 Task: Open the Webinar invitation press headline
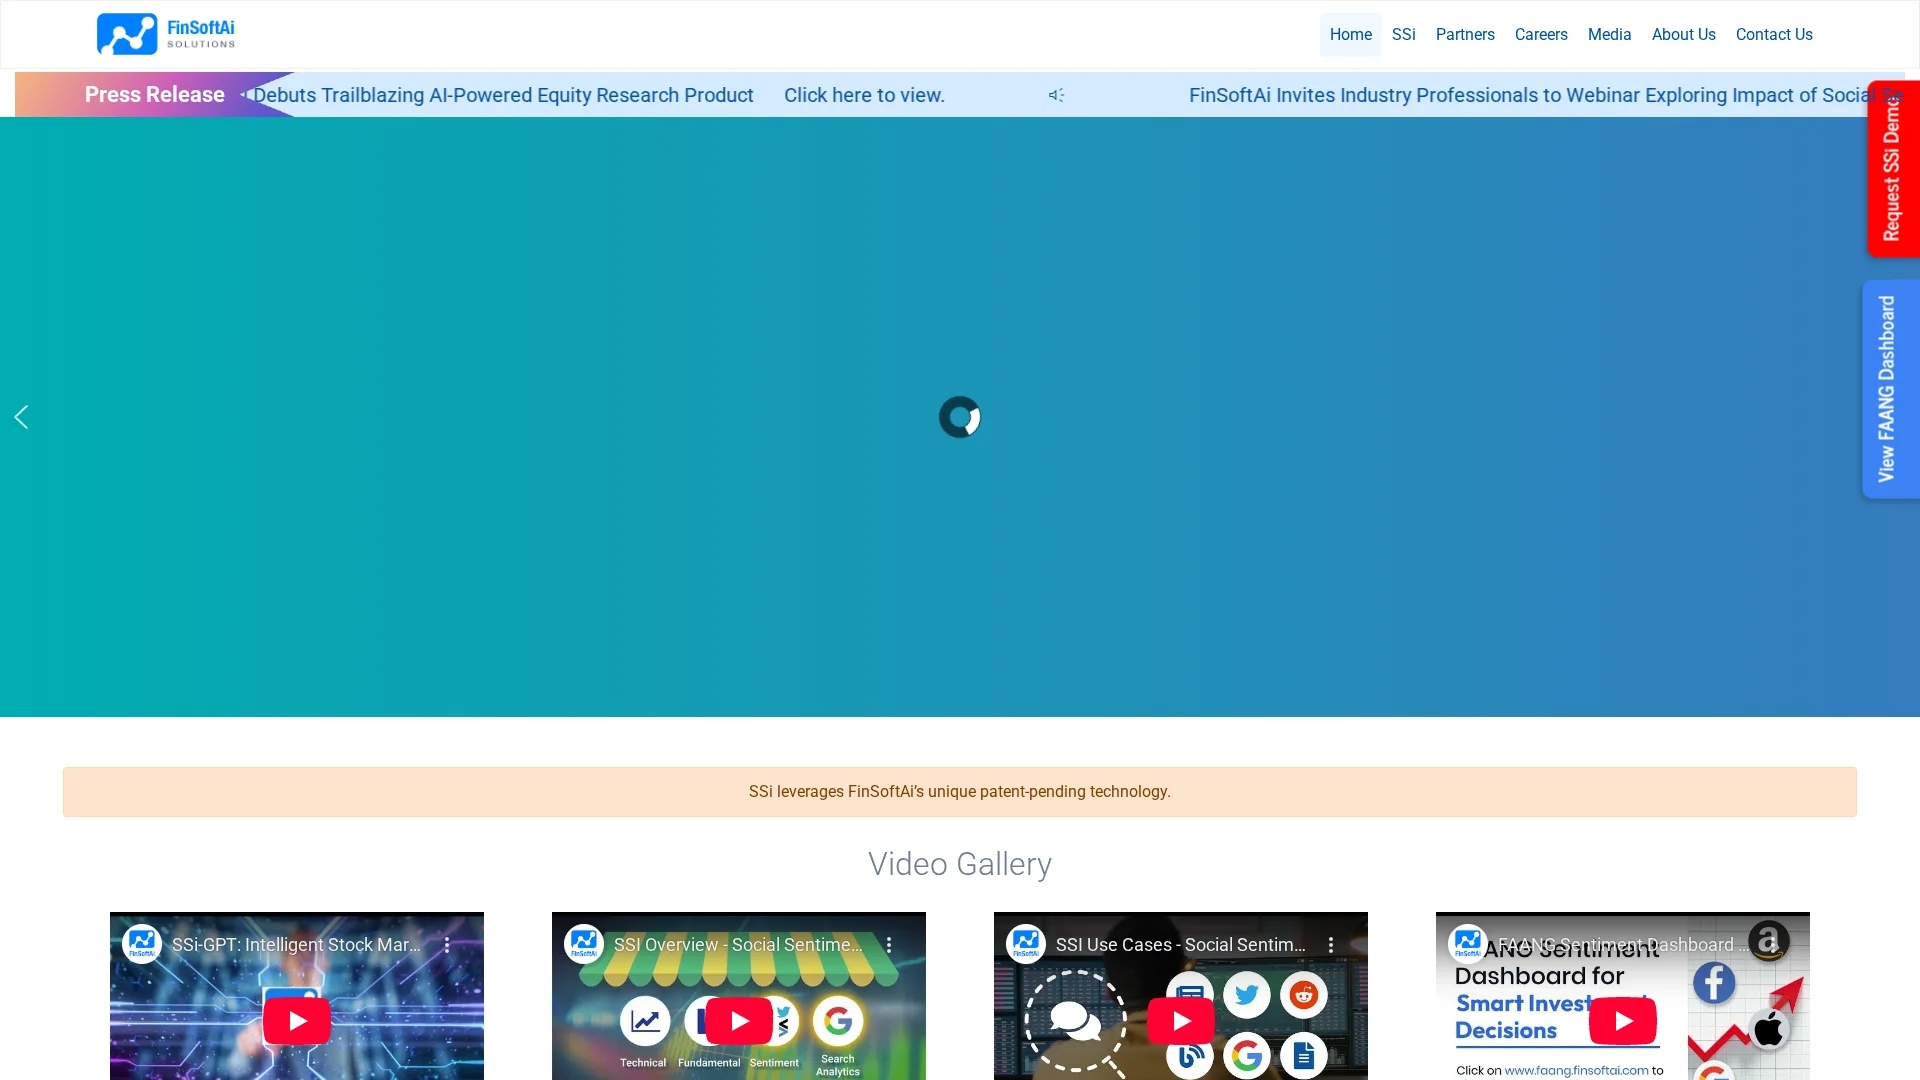tap(1530, 96)
